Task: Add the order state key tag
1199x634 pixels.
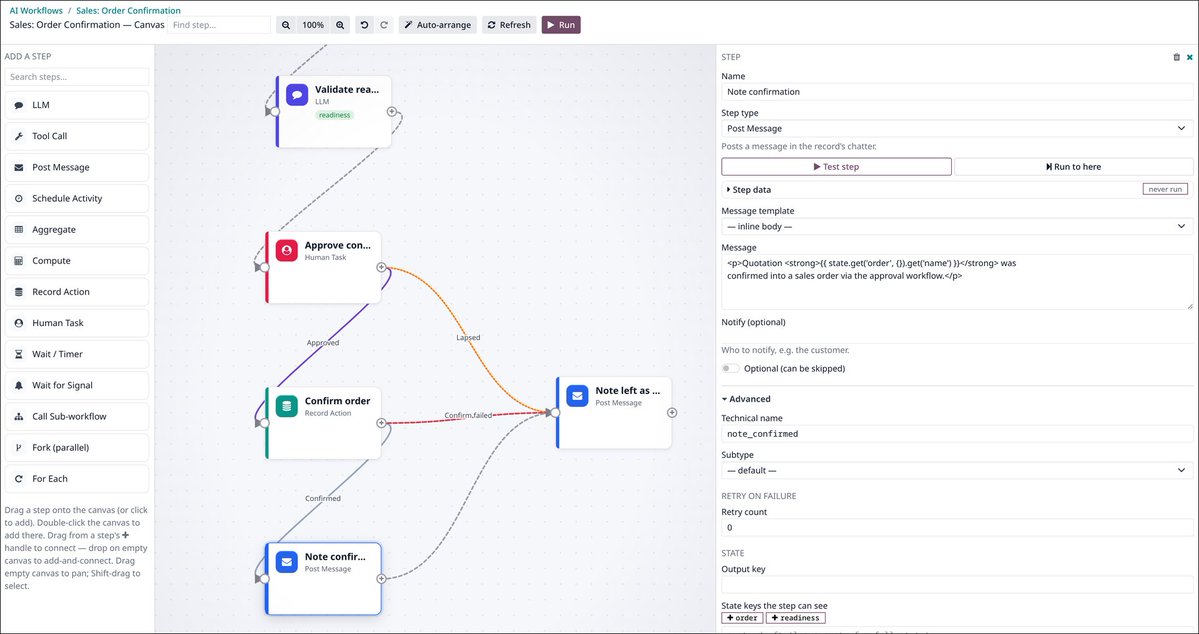Action: [742, 618]
